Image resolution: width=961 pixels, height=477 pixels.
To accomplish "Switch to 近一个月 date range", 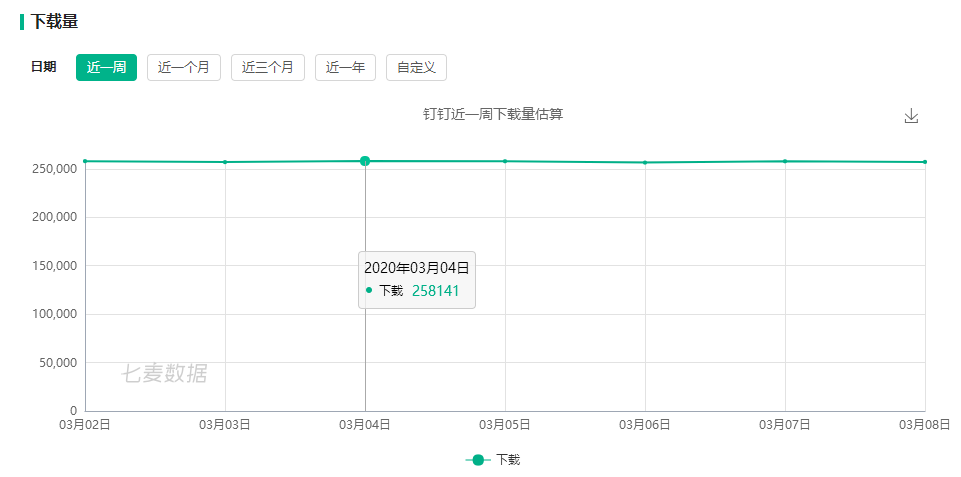I will 184,67.
